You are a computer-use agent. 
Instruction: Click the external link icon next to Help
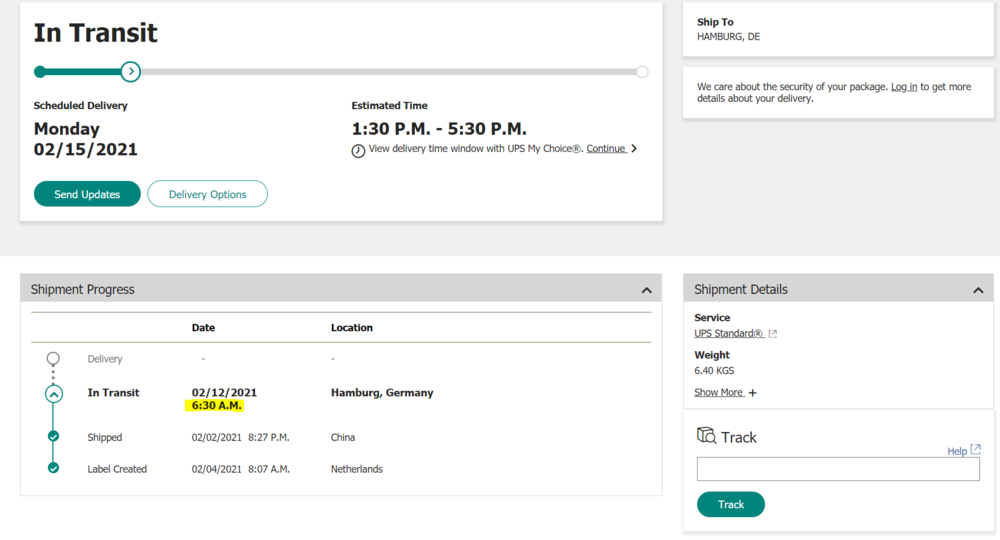(x=976, y=450)
